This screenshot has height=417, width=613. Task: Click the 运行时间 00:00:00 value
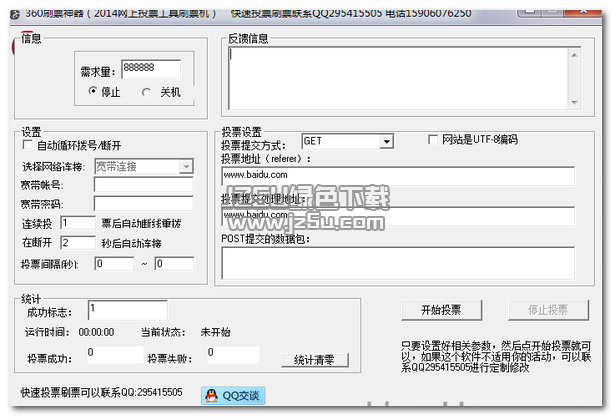pos(96,333)
